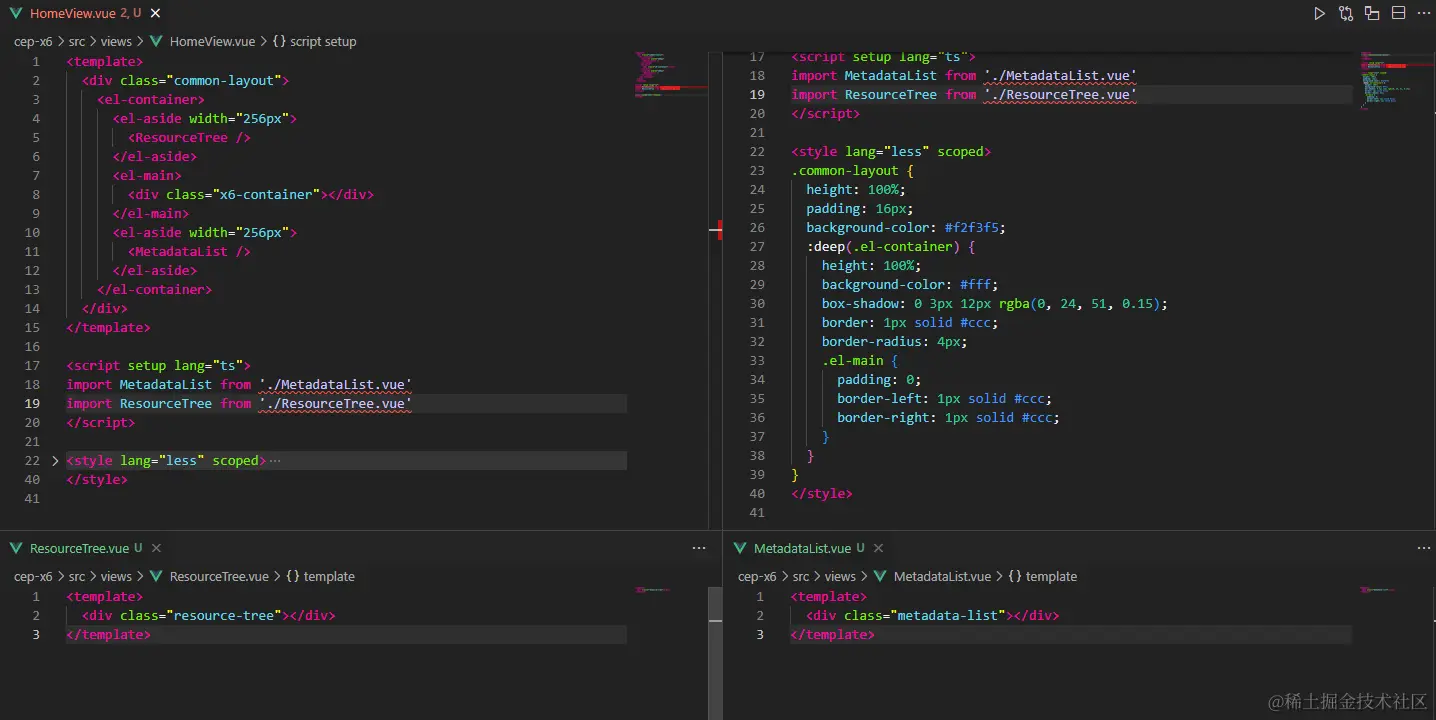Viewport: 1436px width, 720px height.
Task: Open more actions for the MetadataList editor group
Action: pyautogui.click(x=1423, y=548)
